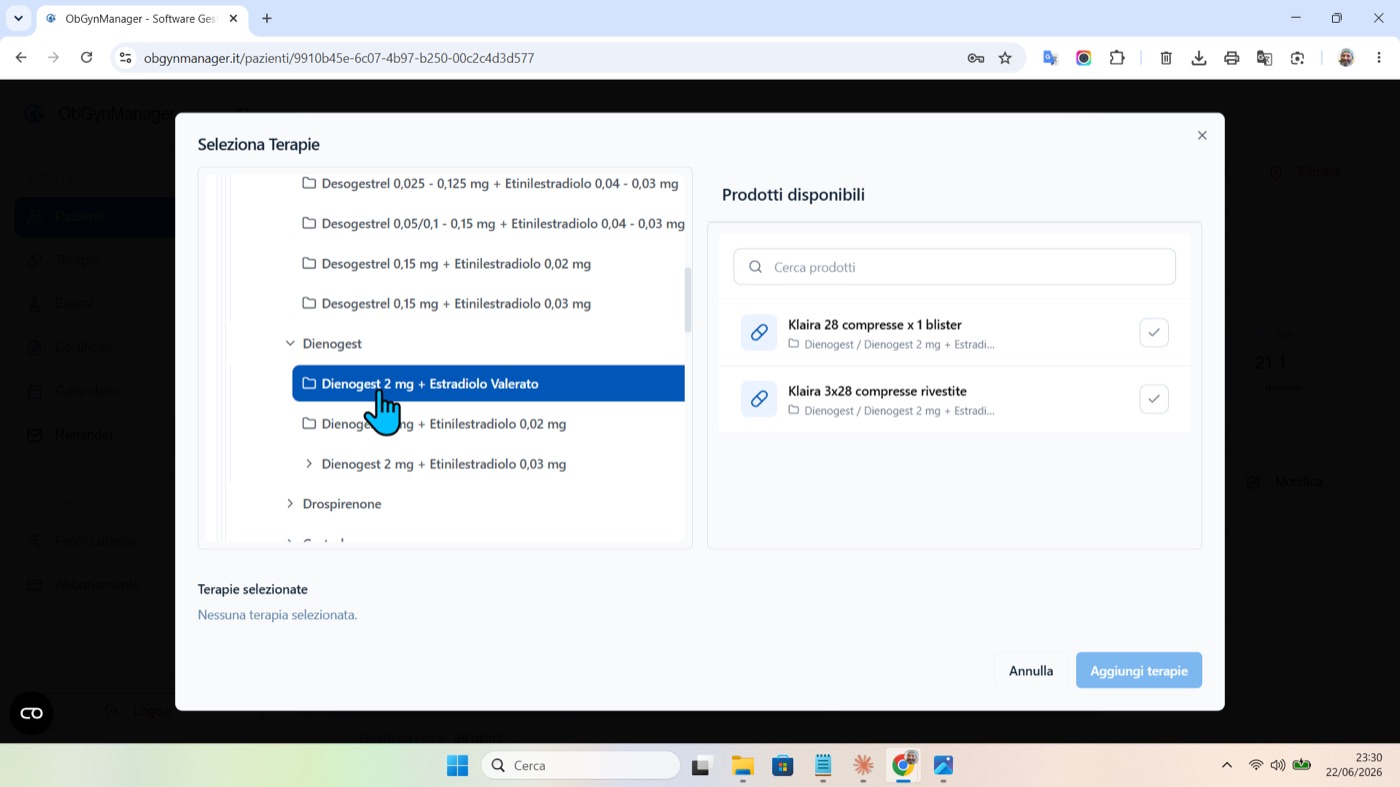This screenshot has height=787, width=1400.
Task: Click folder icon of Dienogest 2 mg + Estradiolo Valerato
Action: coord(309,383)
